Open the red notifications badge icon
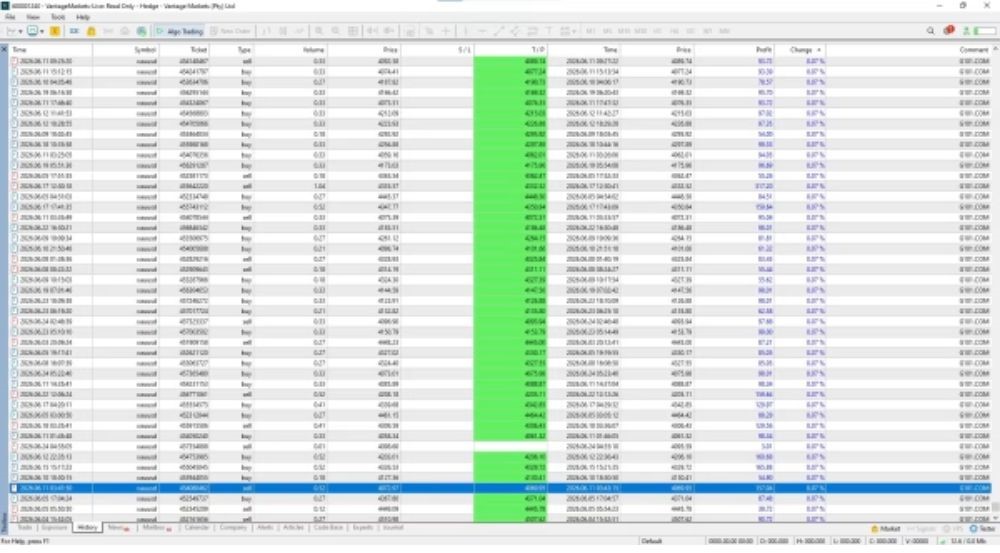 pos(948,30)
